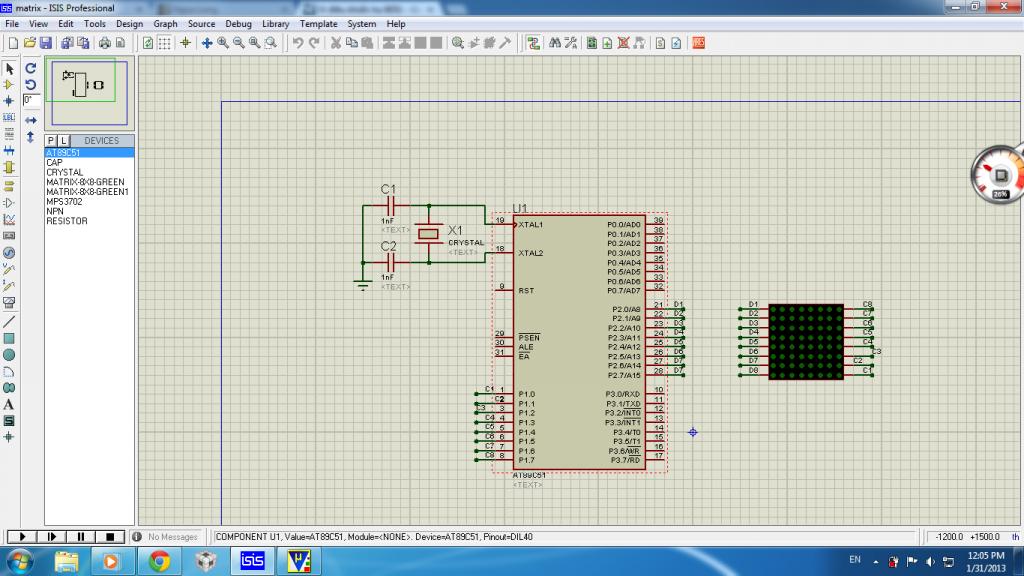Pause the running simulation
Viewport: 1024px width, 576px height.
pos(81,537)
